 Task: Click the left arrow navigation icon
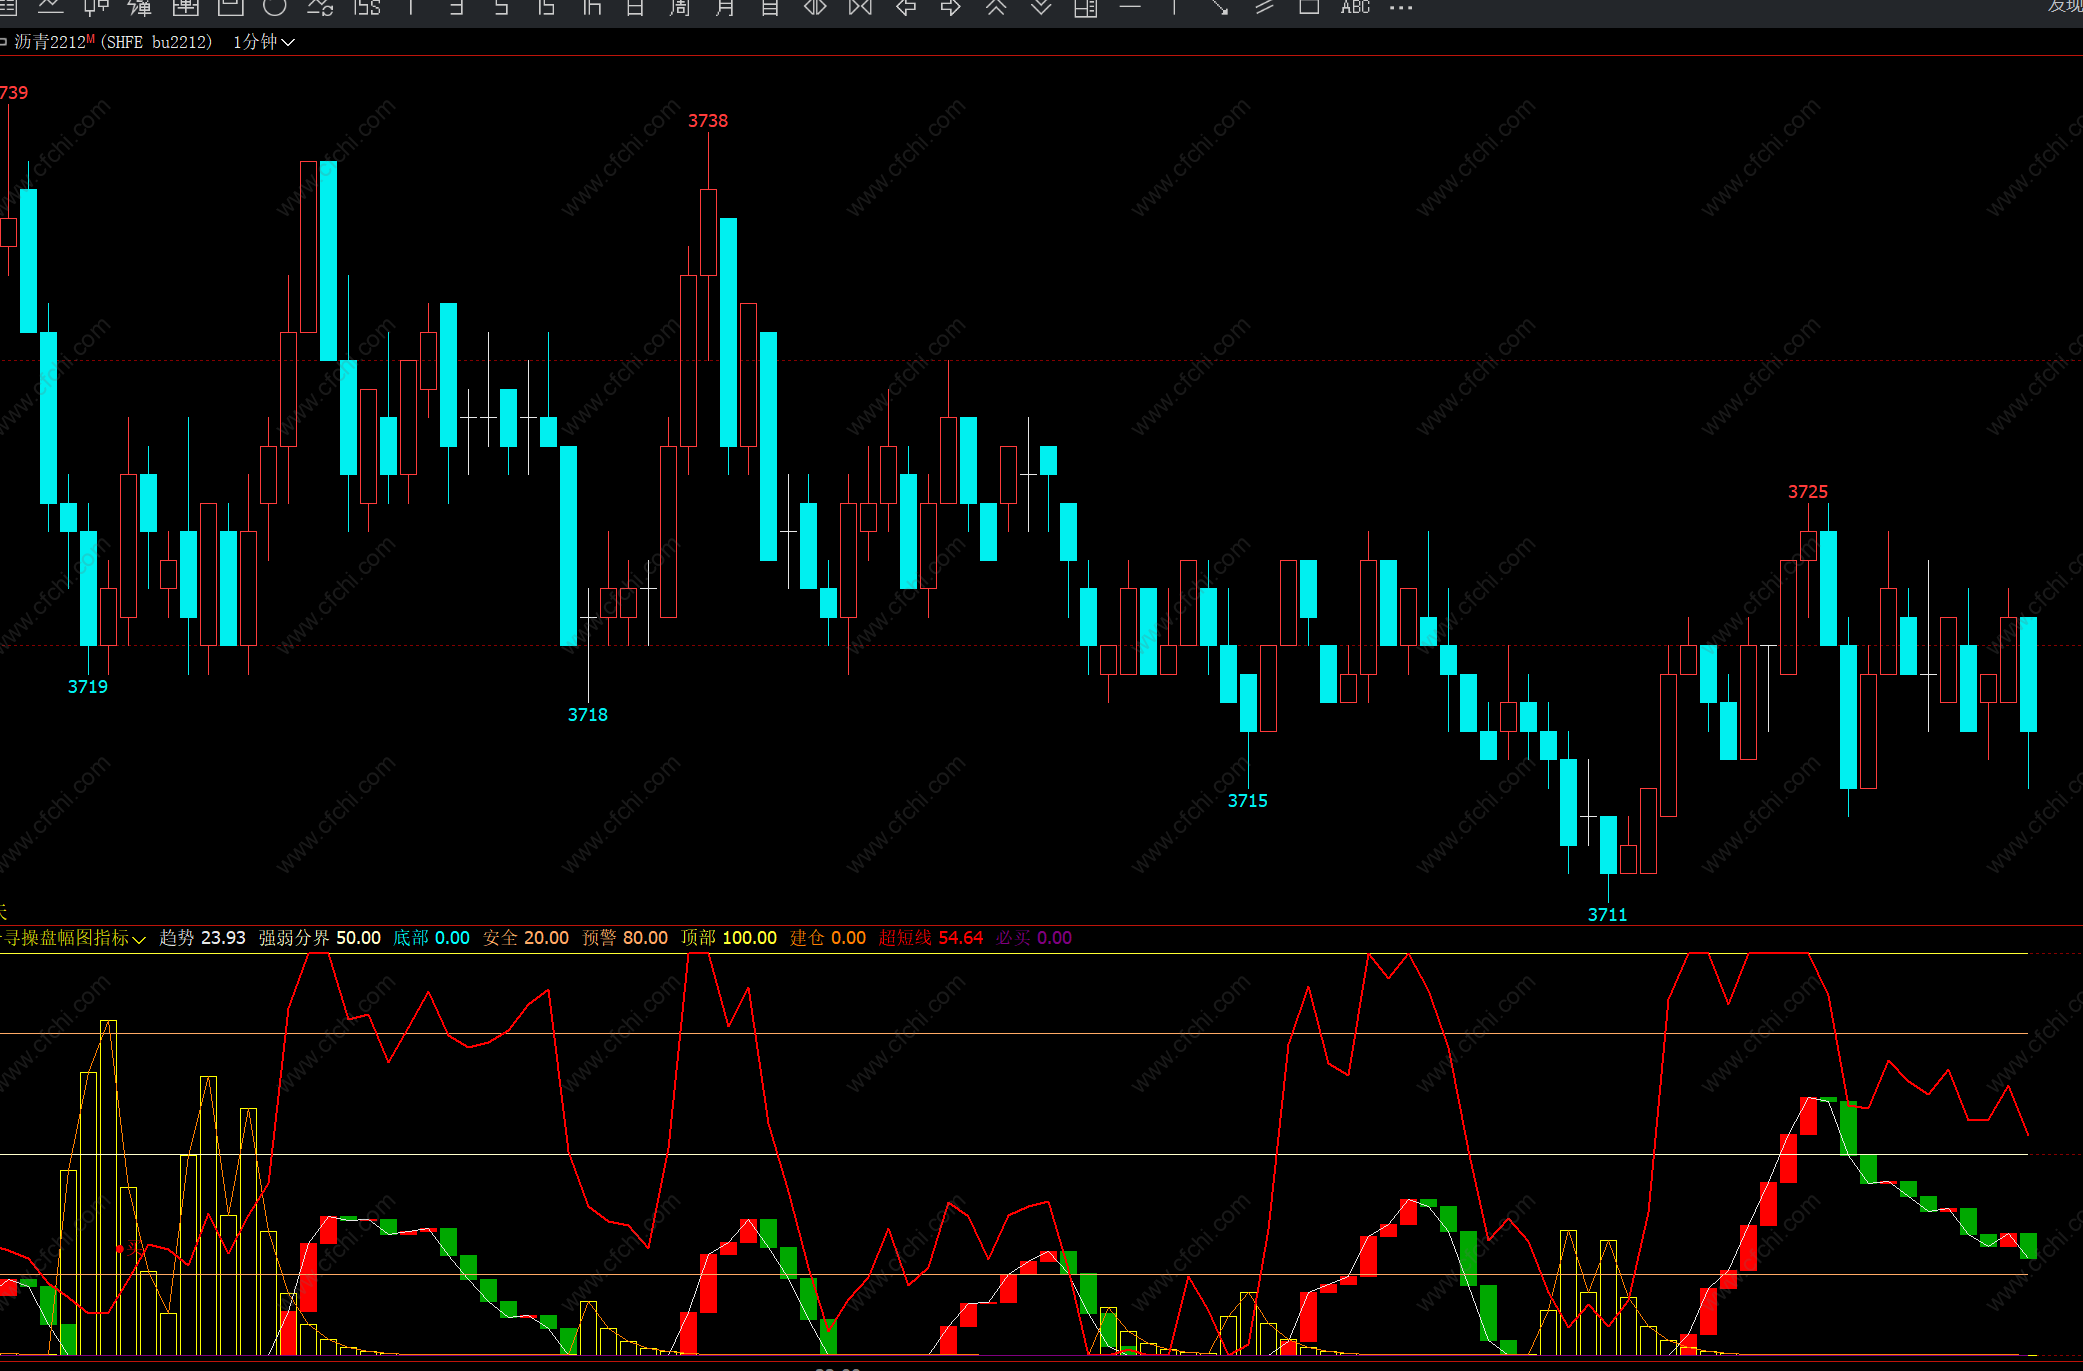pos(906,7)
